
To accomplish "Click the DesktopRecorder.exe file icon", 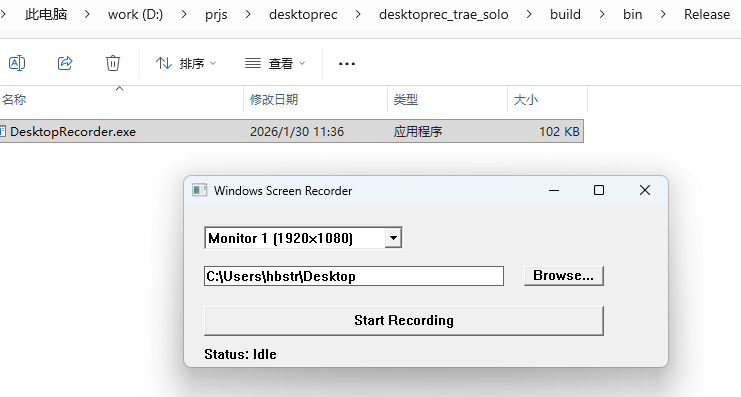I will coord(3,131).
